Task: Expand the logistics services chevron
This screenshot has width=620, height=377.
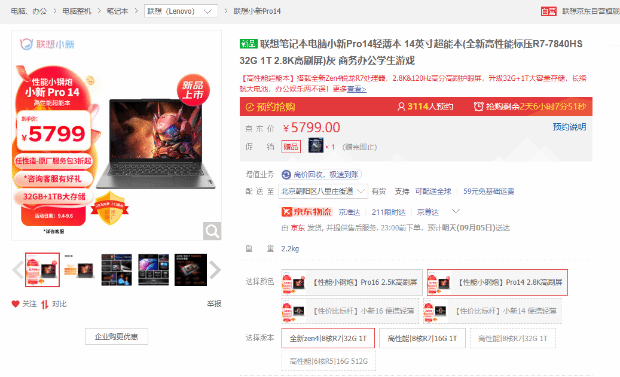Action: coord(456,211)
